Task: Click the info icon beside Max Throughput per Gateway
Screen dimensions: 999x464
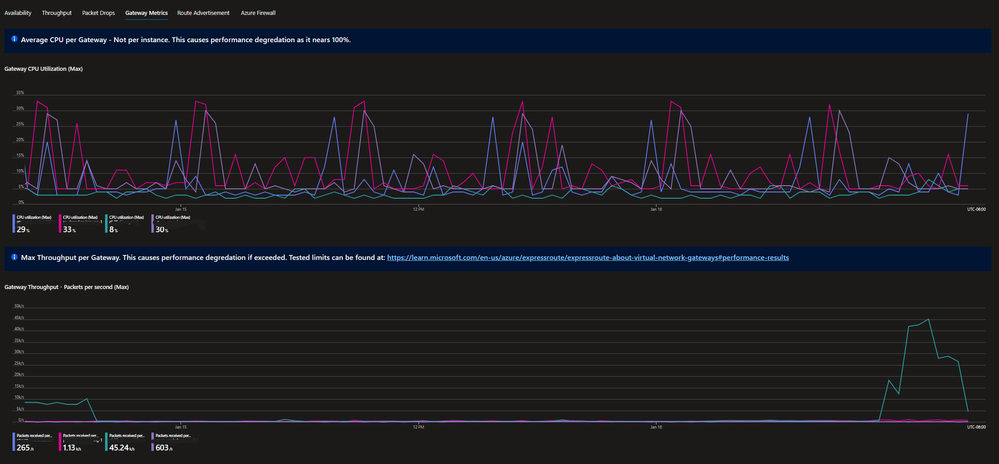Action: point(14,257)
